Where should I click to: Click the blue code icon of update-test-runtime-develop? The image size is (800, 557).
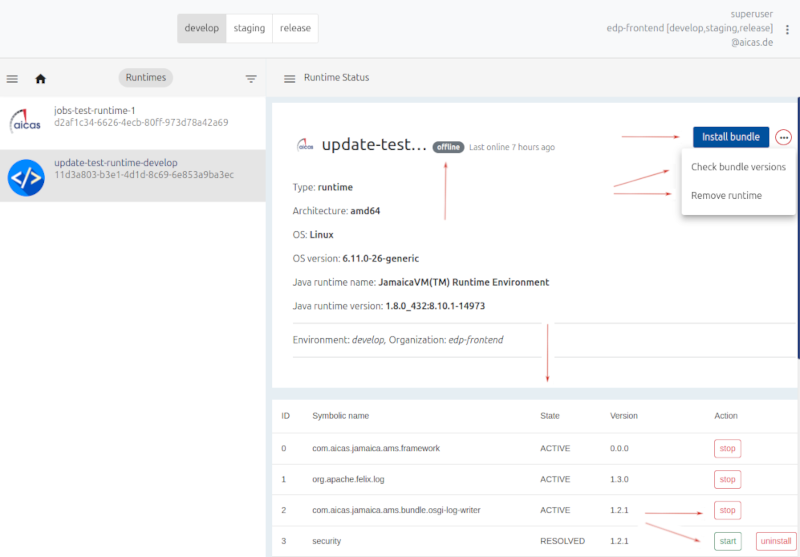25,176
